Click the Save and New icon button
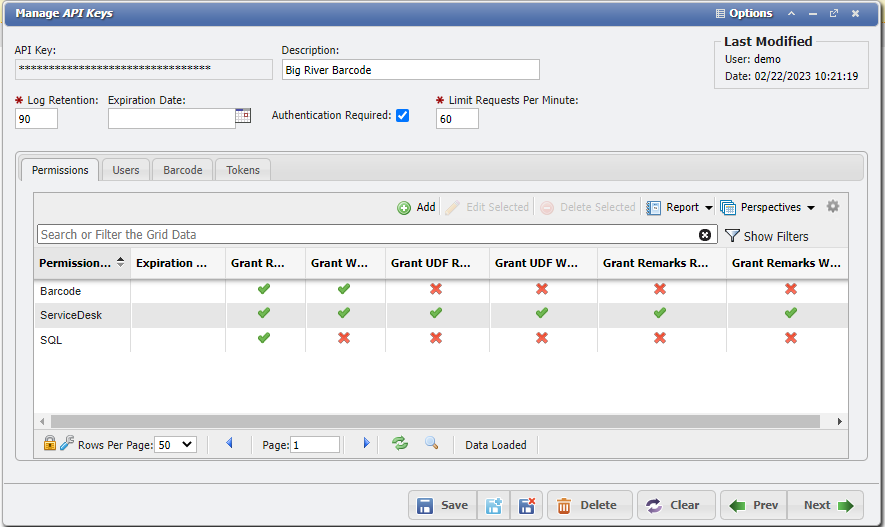The image size is (885, 527). 493,505
